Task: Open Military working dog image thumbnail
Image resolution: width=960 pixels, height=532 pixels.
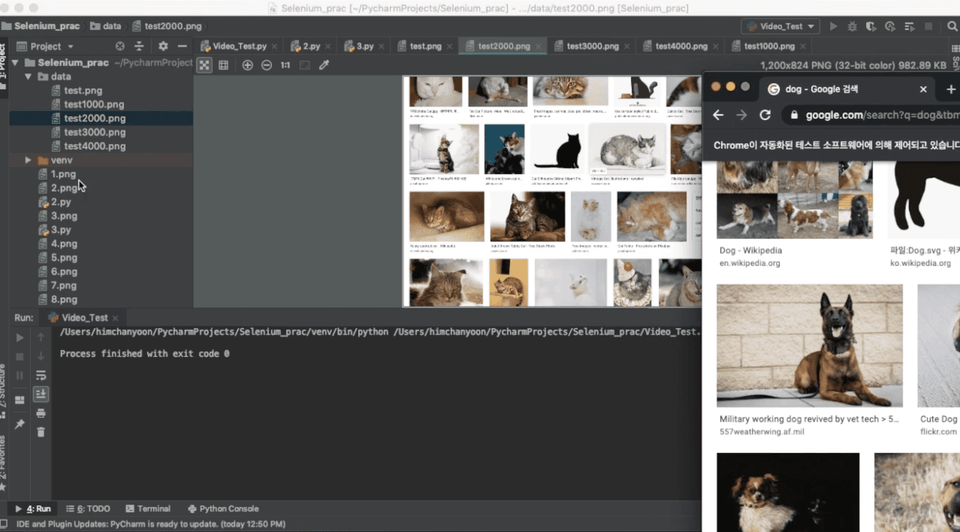Action: click(x=809, y=345)
